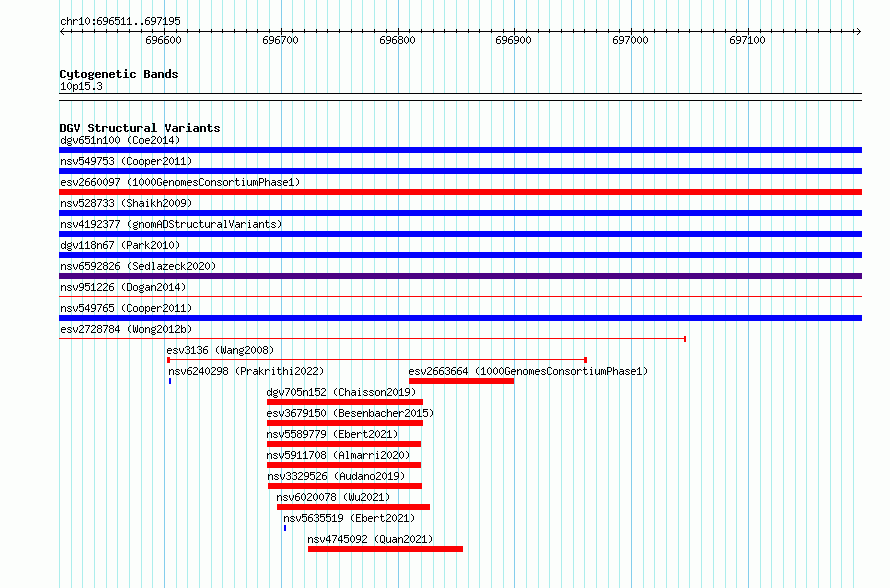Image resolution: width=890 pixels, height=588 pixels.
Task: Click ruler position 697100
Action: pyautogui.click(x=748, y=40)
